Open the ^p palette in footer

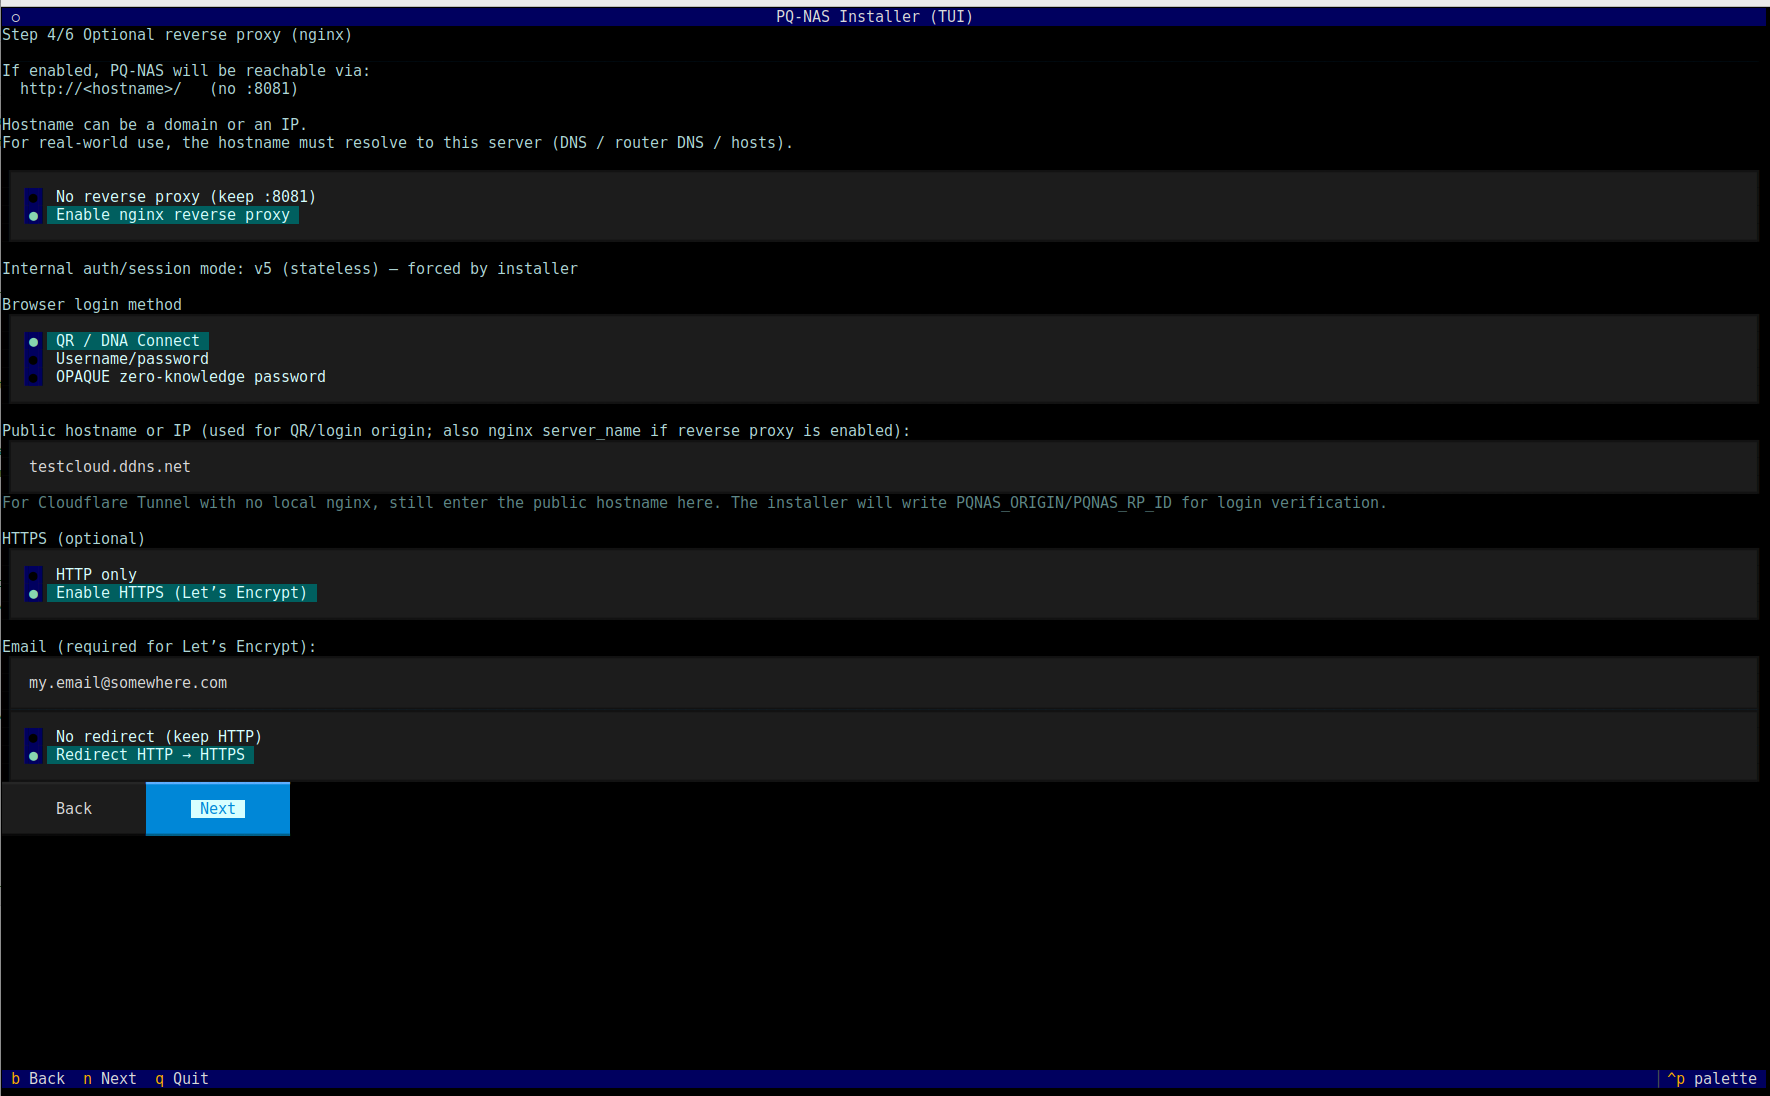click(x=1712, y=1079)
